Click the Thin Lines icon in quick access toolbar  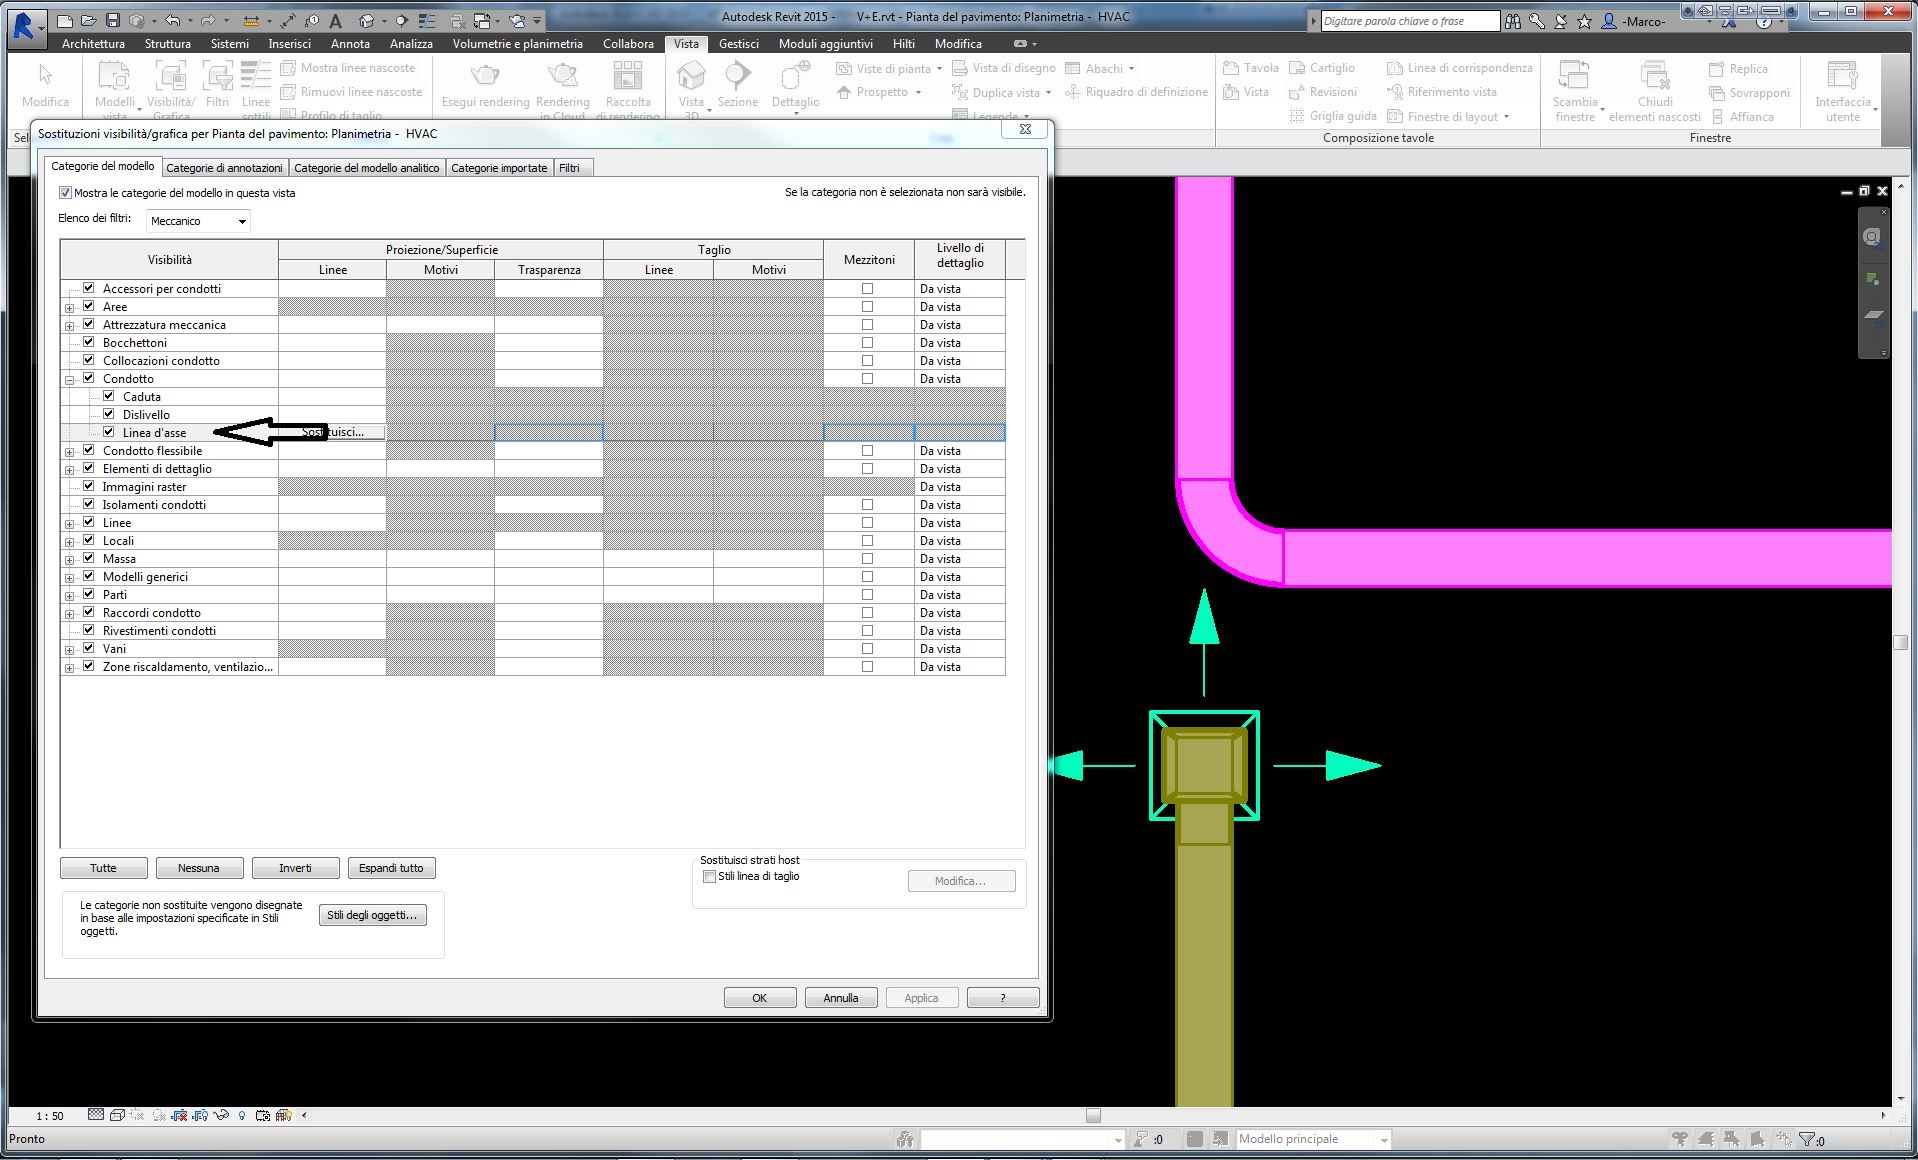[x=425, y=20]
